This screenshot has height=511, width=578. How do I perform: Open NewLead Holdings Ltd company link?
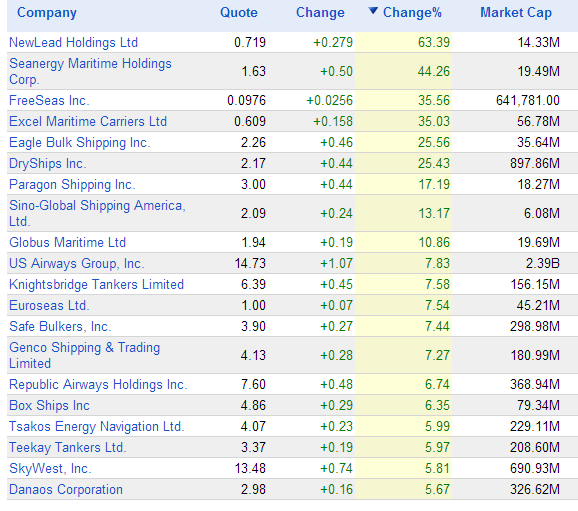(x=73, y=42)
